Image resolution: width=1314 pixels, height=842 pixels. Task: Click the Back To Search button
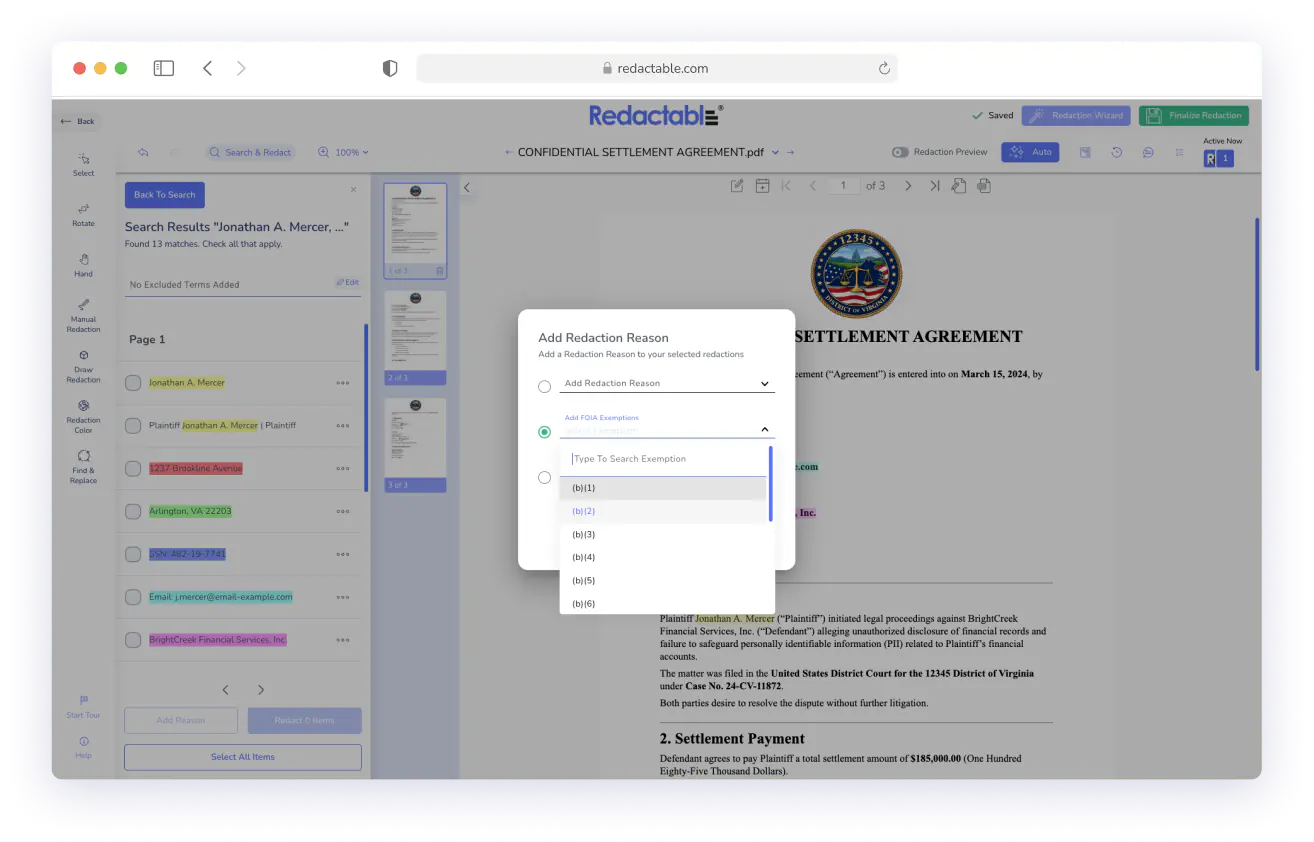coord(165,195)
